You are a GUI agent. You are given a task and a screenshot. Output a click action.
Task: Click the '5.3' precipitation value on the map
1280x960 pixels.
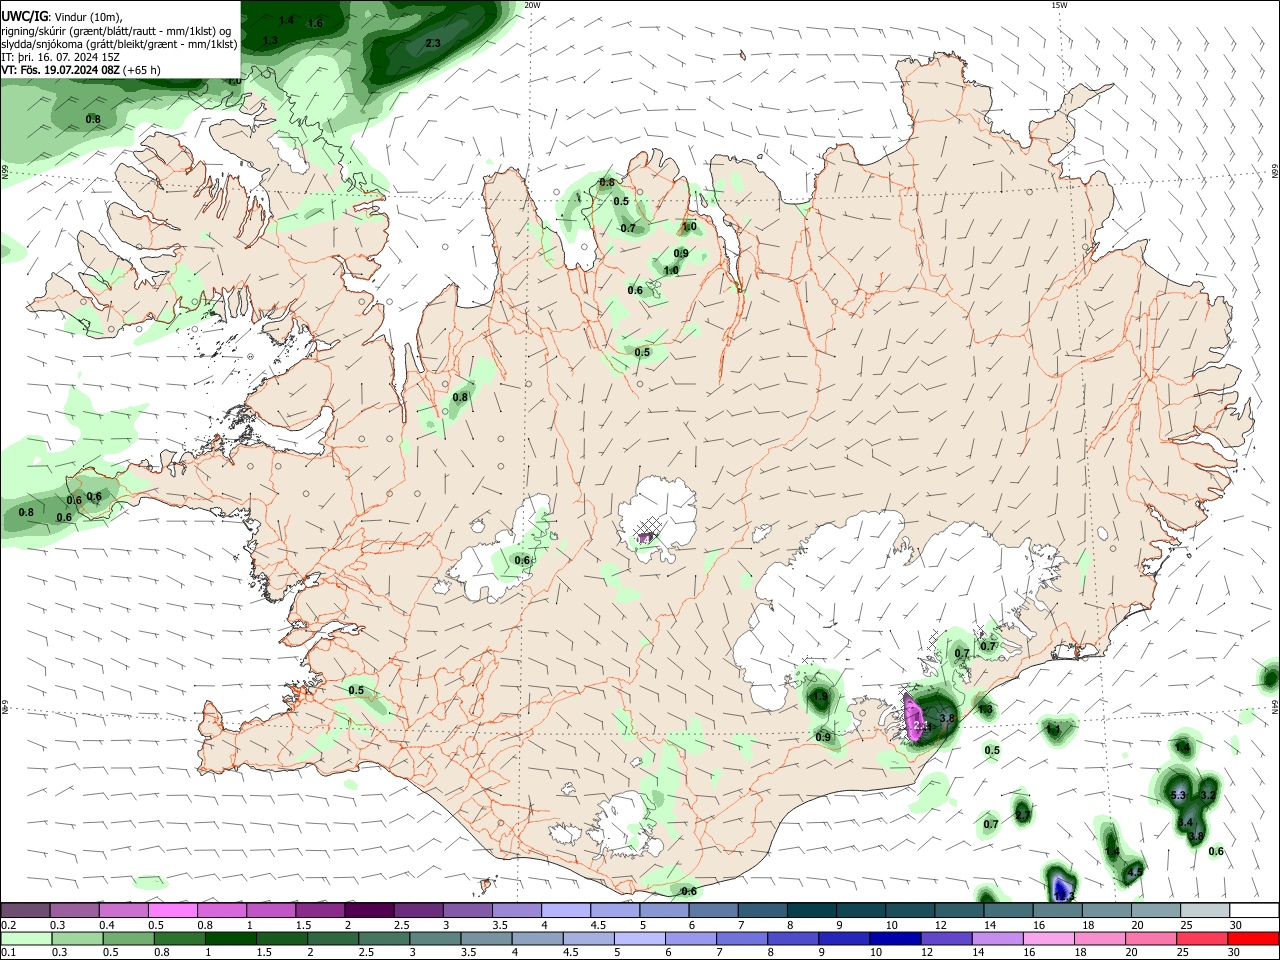(1178, 795)
